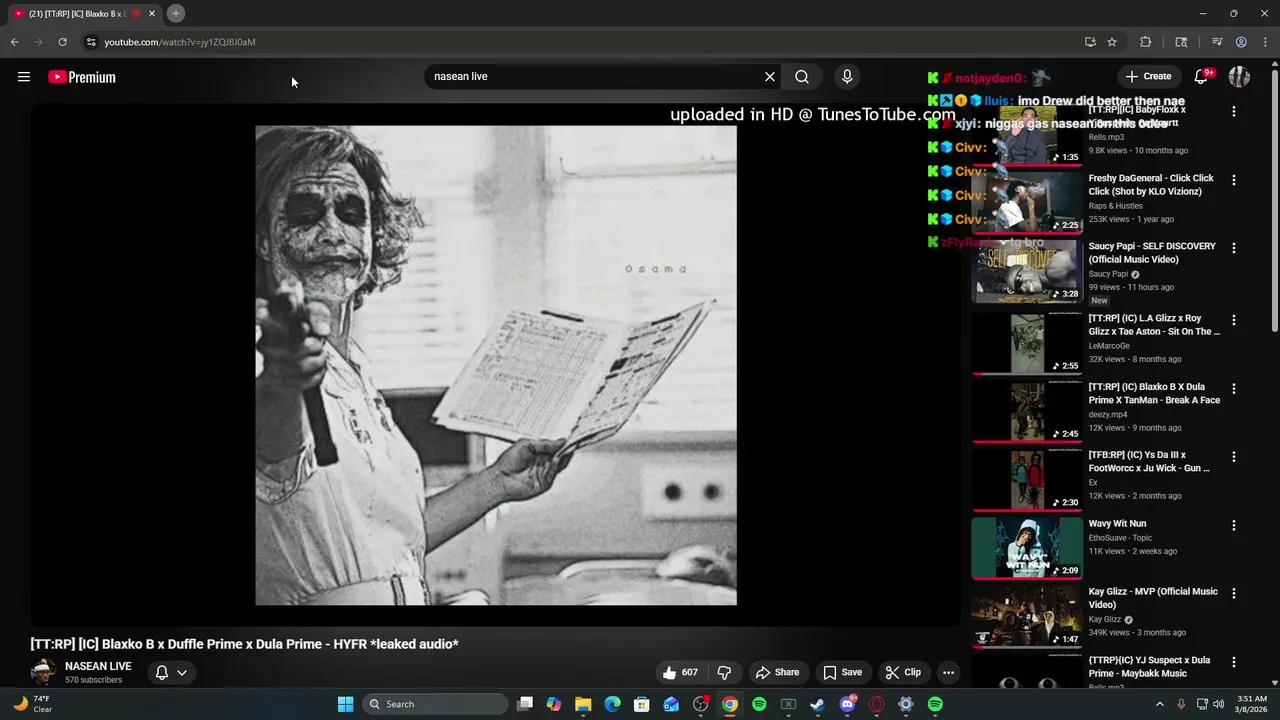This screenshot has height=720, width=1280.
Task: Click the taskbar Search box
Action: click(x=435, y=704)
